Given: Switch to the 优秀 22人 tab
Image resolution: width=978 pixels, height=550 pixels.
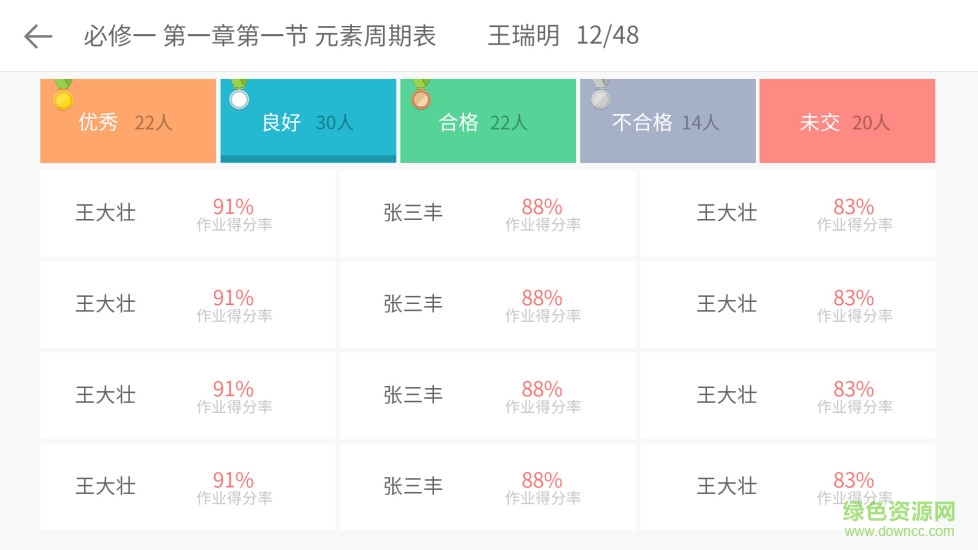Looking at the screenshot, I should pyautogui.click(x=127, y=123).
